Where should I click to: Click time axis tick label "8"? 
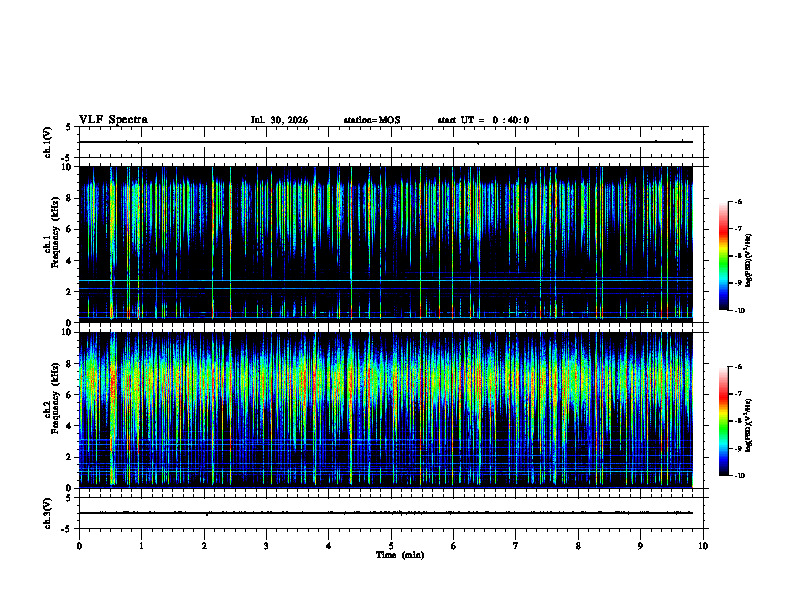click(x=578, y=546)
